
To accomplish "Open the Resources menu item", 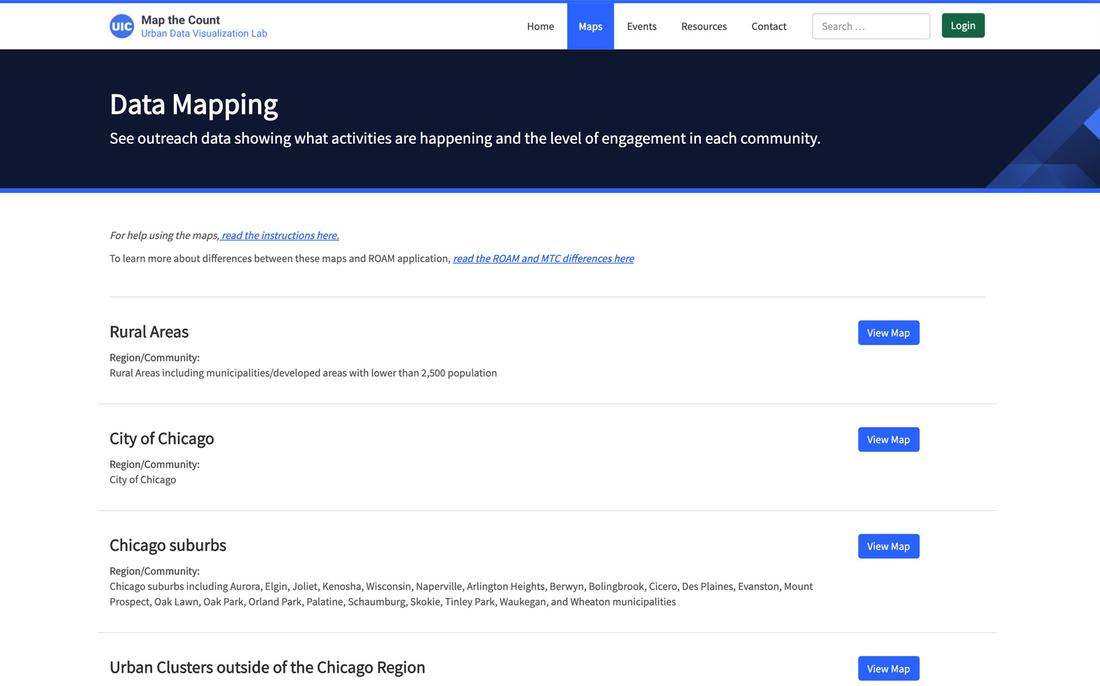I will [704, 26].
